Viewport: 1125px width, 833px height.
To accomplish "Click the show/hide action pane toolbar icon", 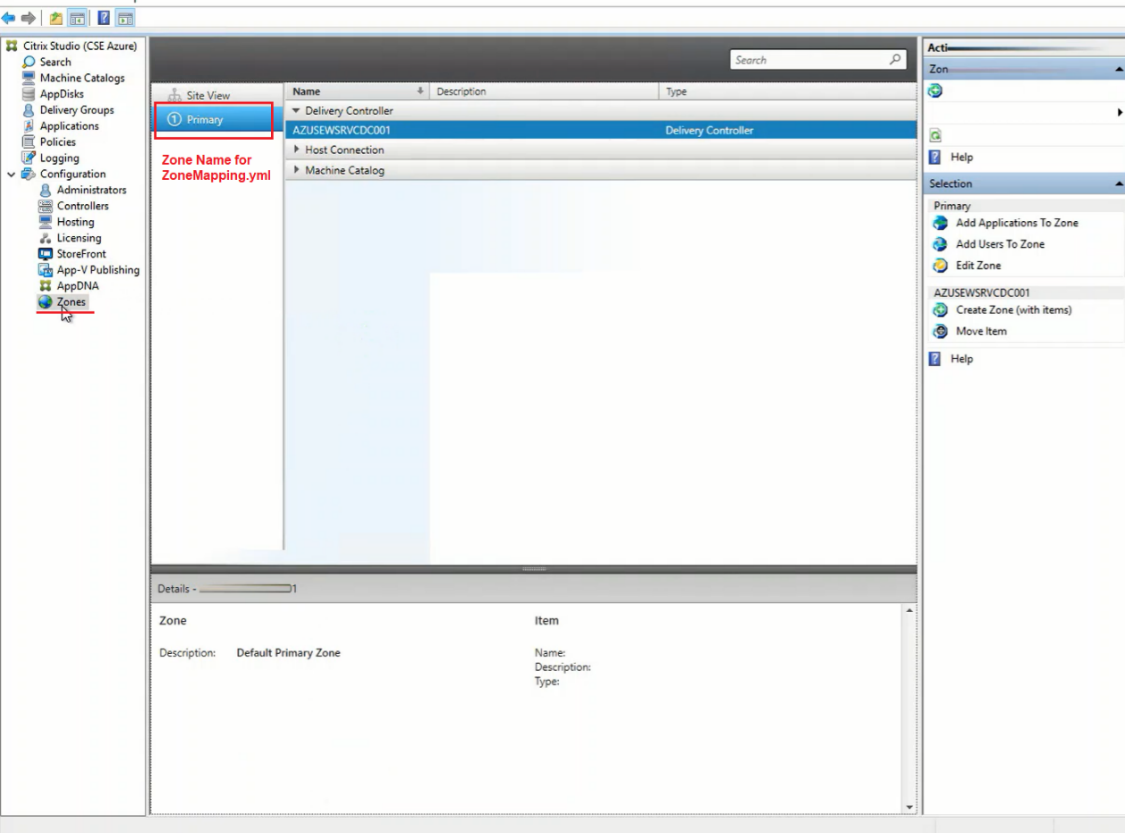I will 125,19.
